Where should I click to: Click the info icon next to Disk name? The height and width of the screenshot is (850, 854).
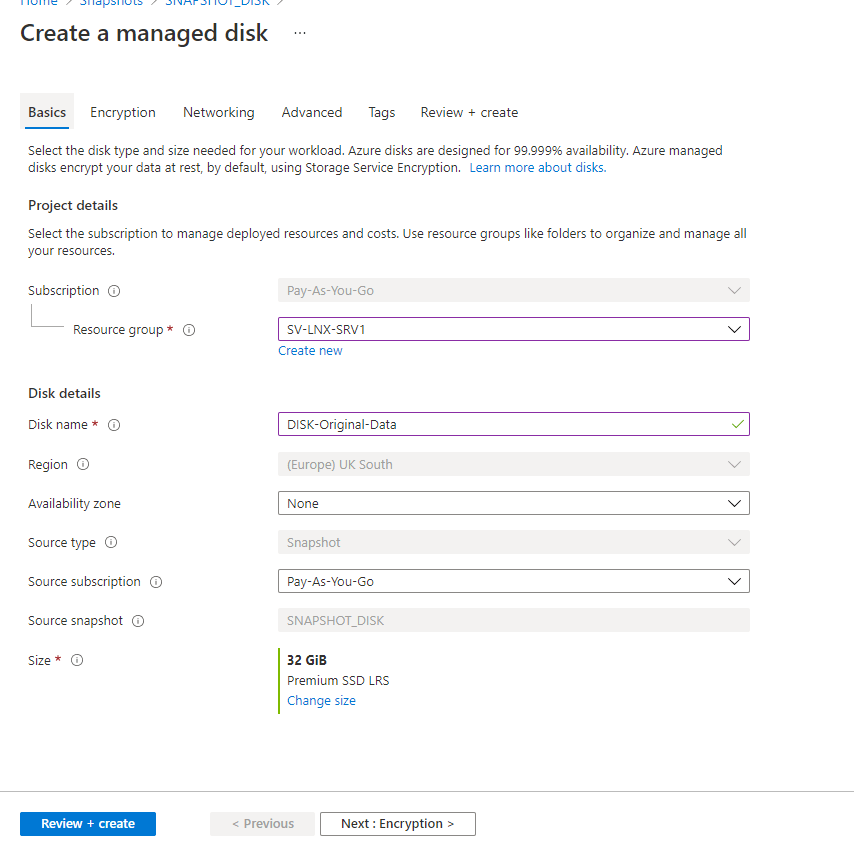[x=114, y=425]
